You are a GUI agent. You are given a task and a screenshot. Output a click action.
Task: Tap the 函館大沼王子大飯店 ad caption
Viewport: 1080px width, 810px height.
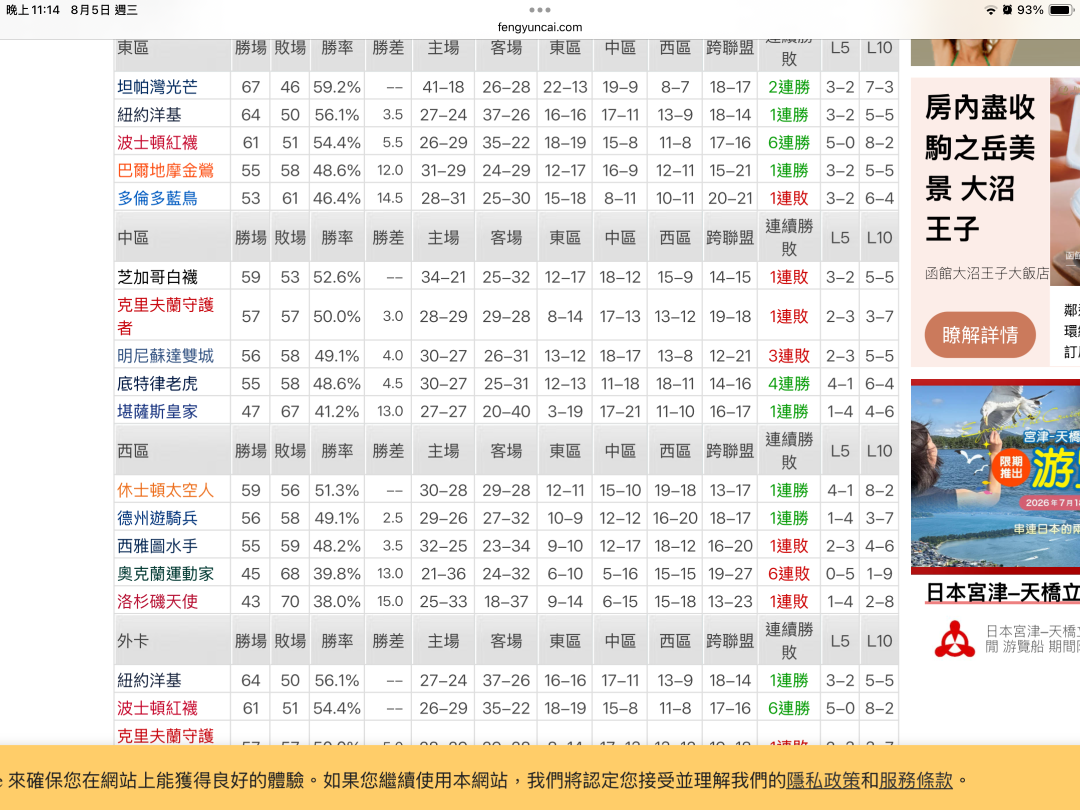[987, 273]
